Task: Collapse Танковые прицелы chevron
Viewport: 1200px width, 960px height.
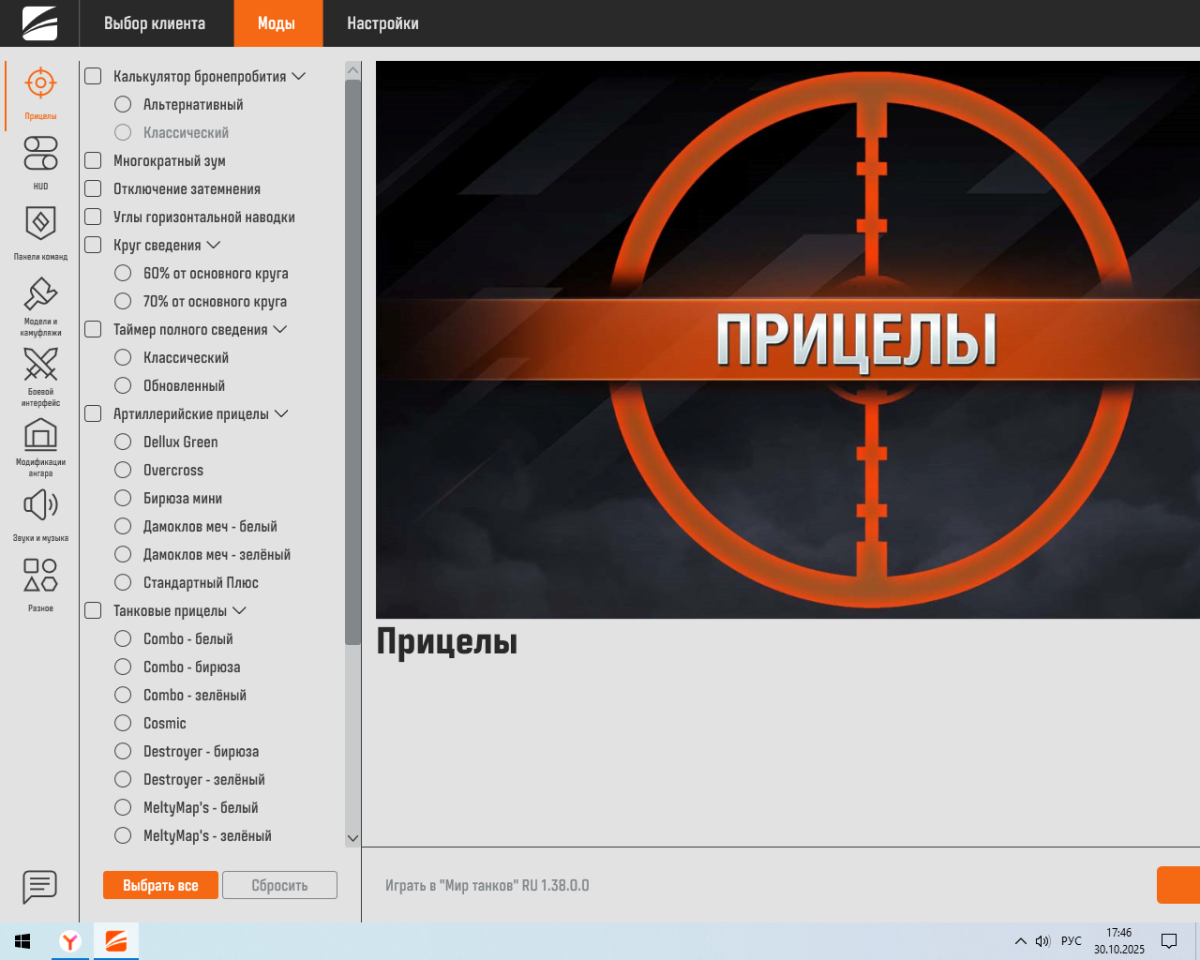Action: coord(239,610)
